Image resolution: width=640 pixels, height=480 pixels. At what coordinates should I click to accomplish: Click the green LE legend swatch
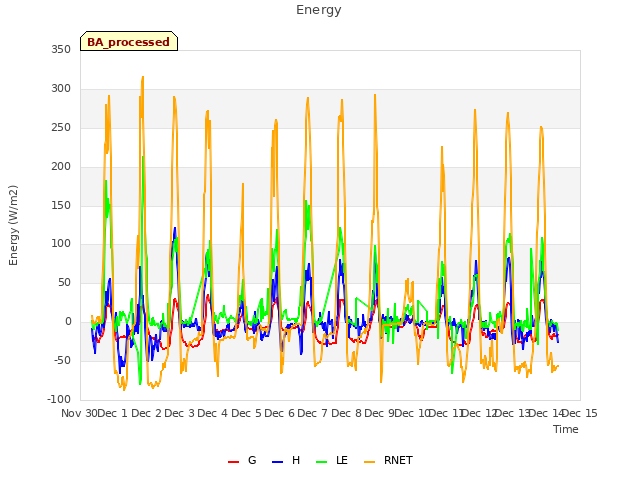[322, 462]
